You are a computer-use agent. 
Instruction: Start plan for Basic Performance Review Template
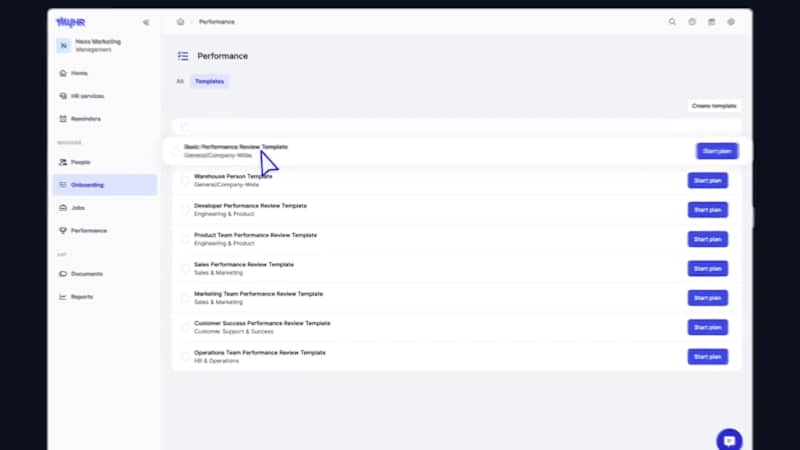click(x=717, y=151)
